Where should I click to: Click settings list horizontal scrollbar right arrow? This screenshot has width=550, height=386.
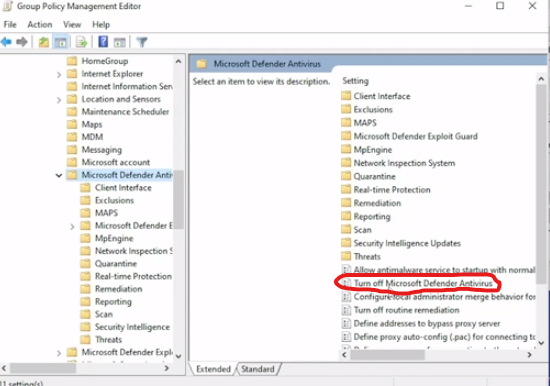pyautogui.click(x=529, y=355)
